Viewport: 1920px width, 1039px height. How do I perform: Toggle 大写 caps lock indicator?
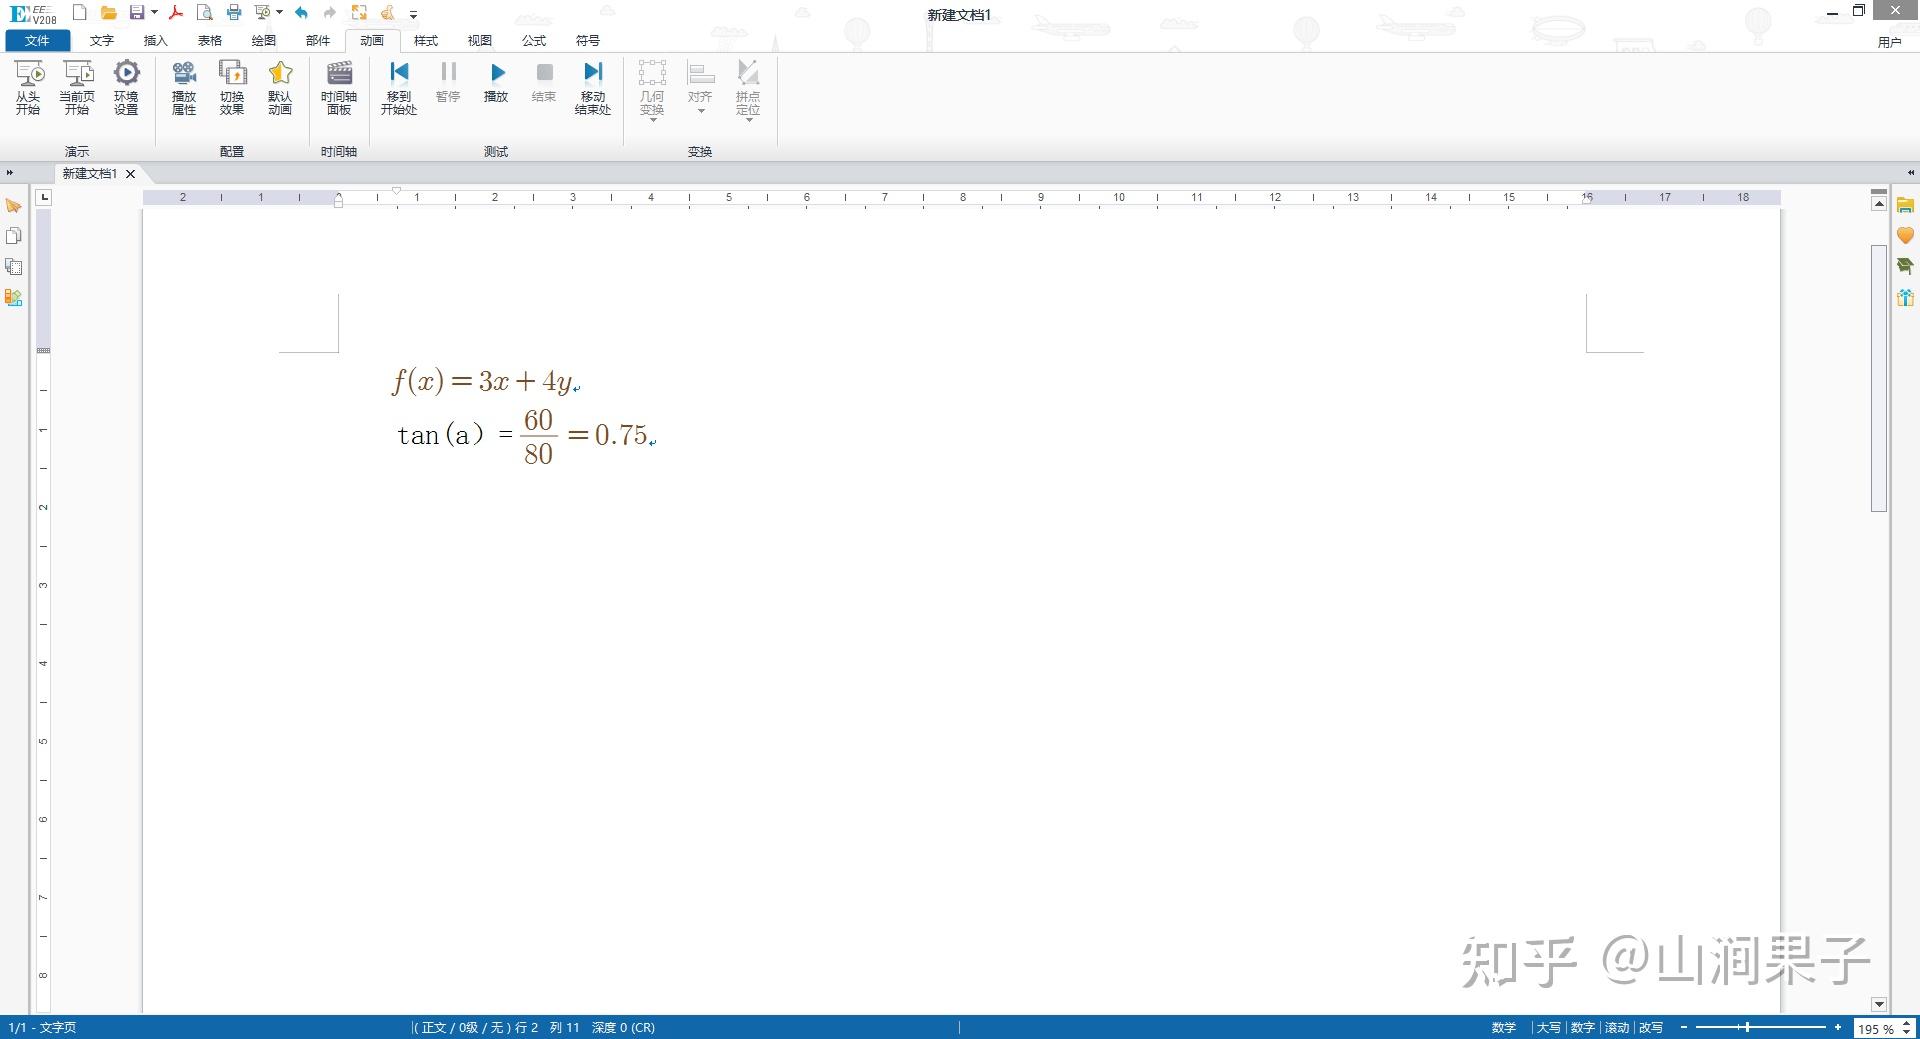click(1548, 1028)
